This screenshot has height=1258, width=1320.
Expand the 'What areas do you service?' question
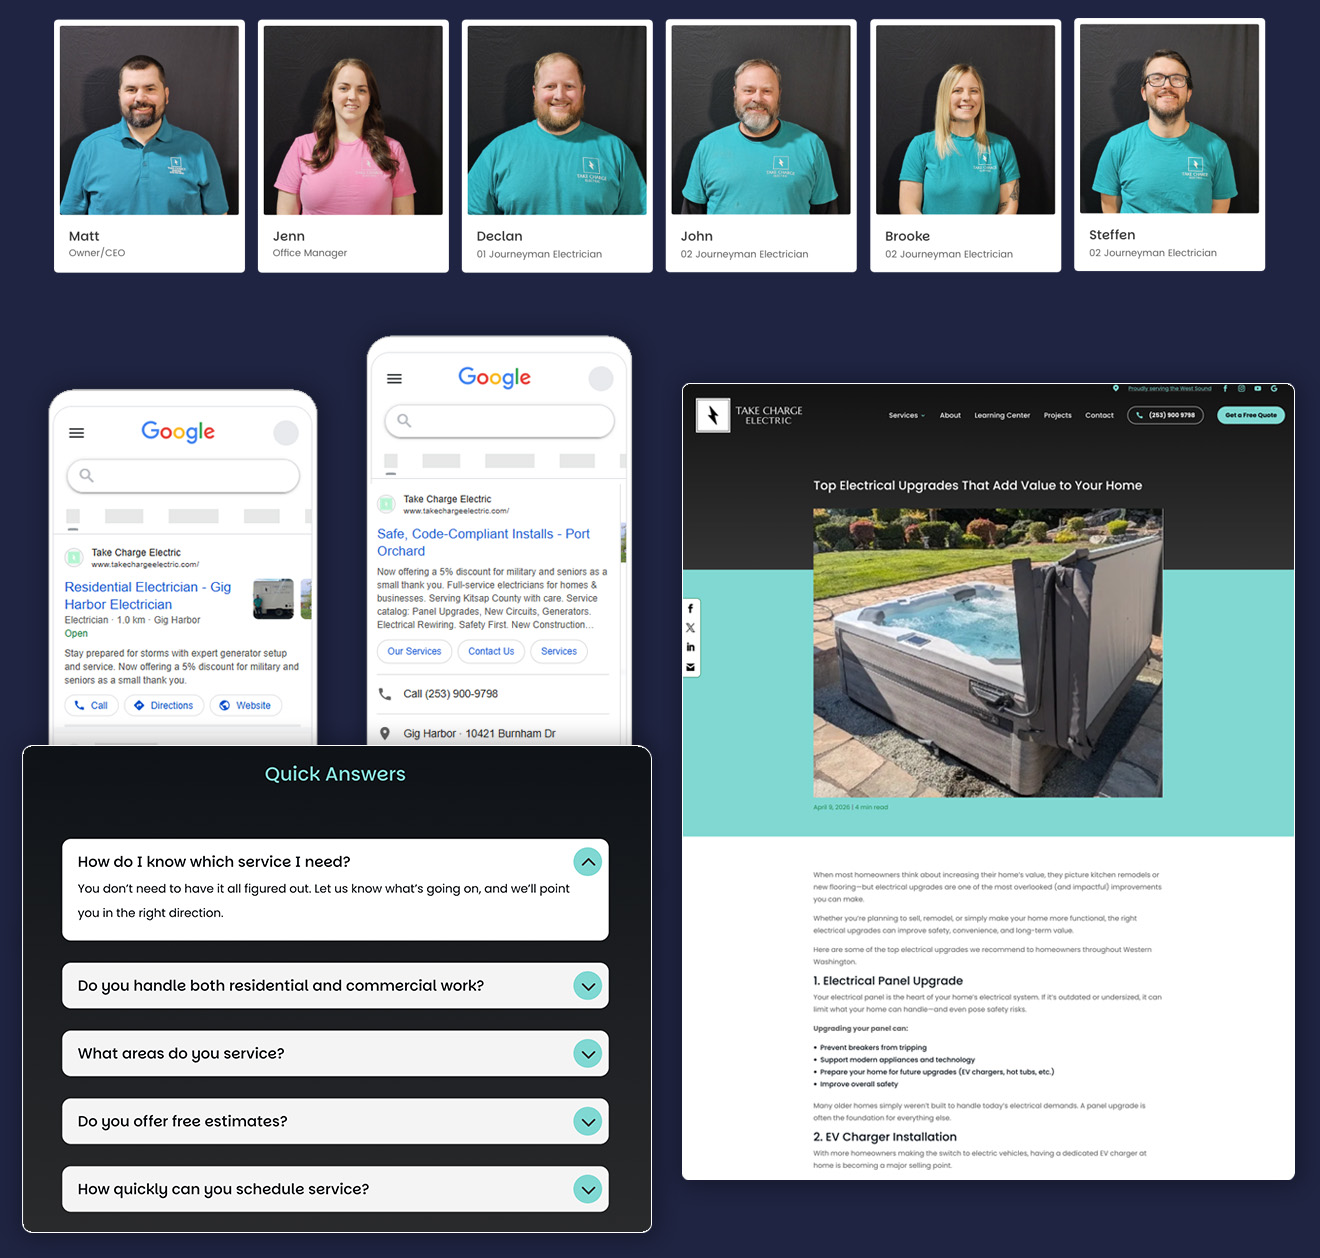click(588, 1054)
